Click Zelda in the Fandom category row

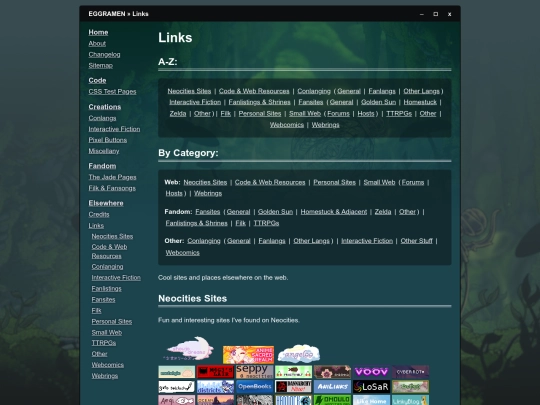[x=383, y=212]
